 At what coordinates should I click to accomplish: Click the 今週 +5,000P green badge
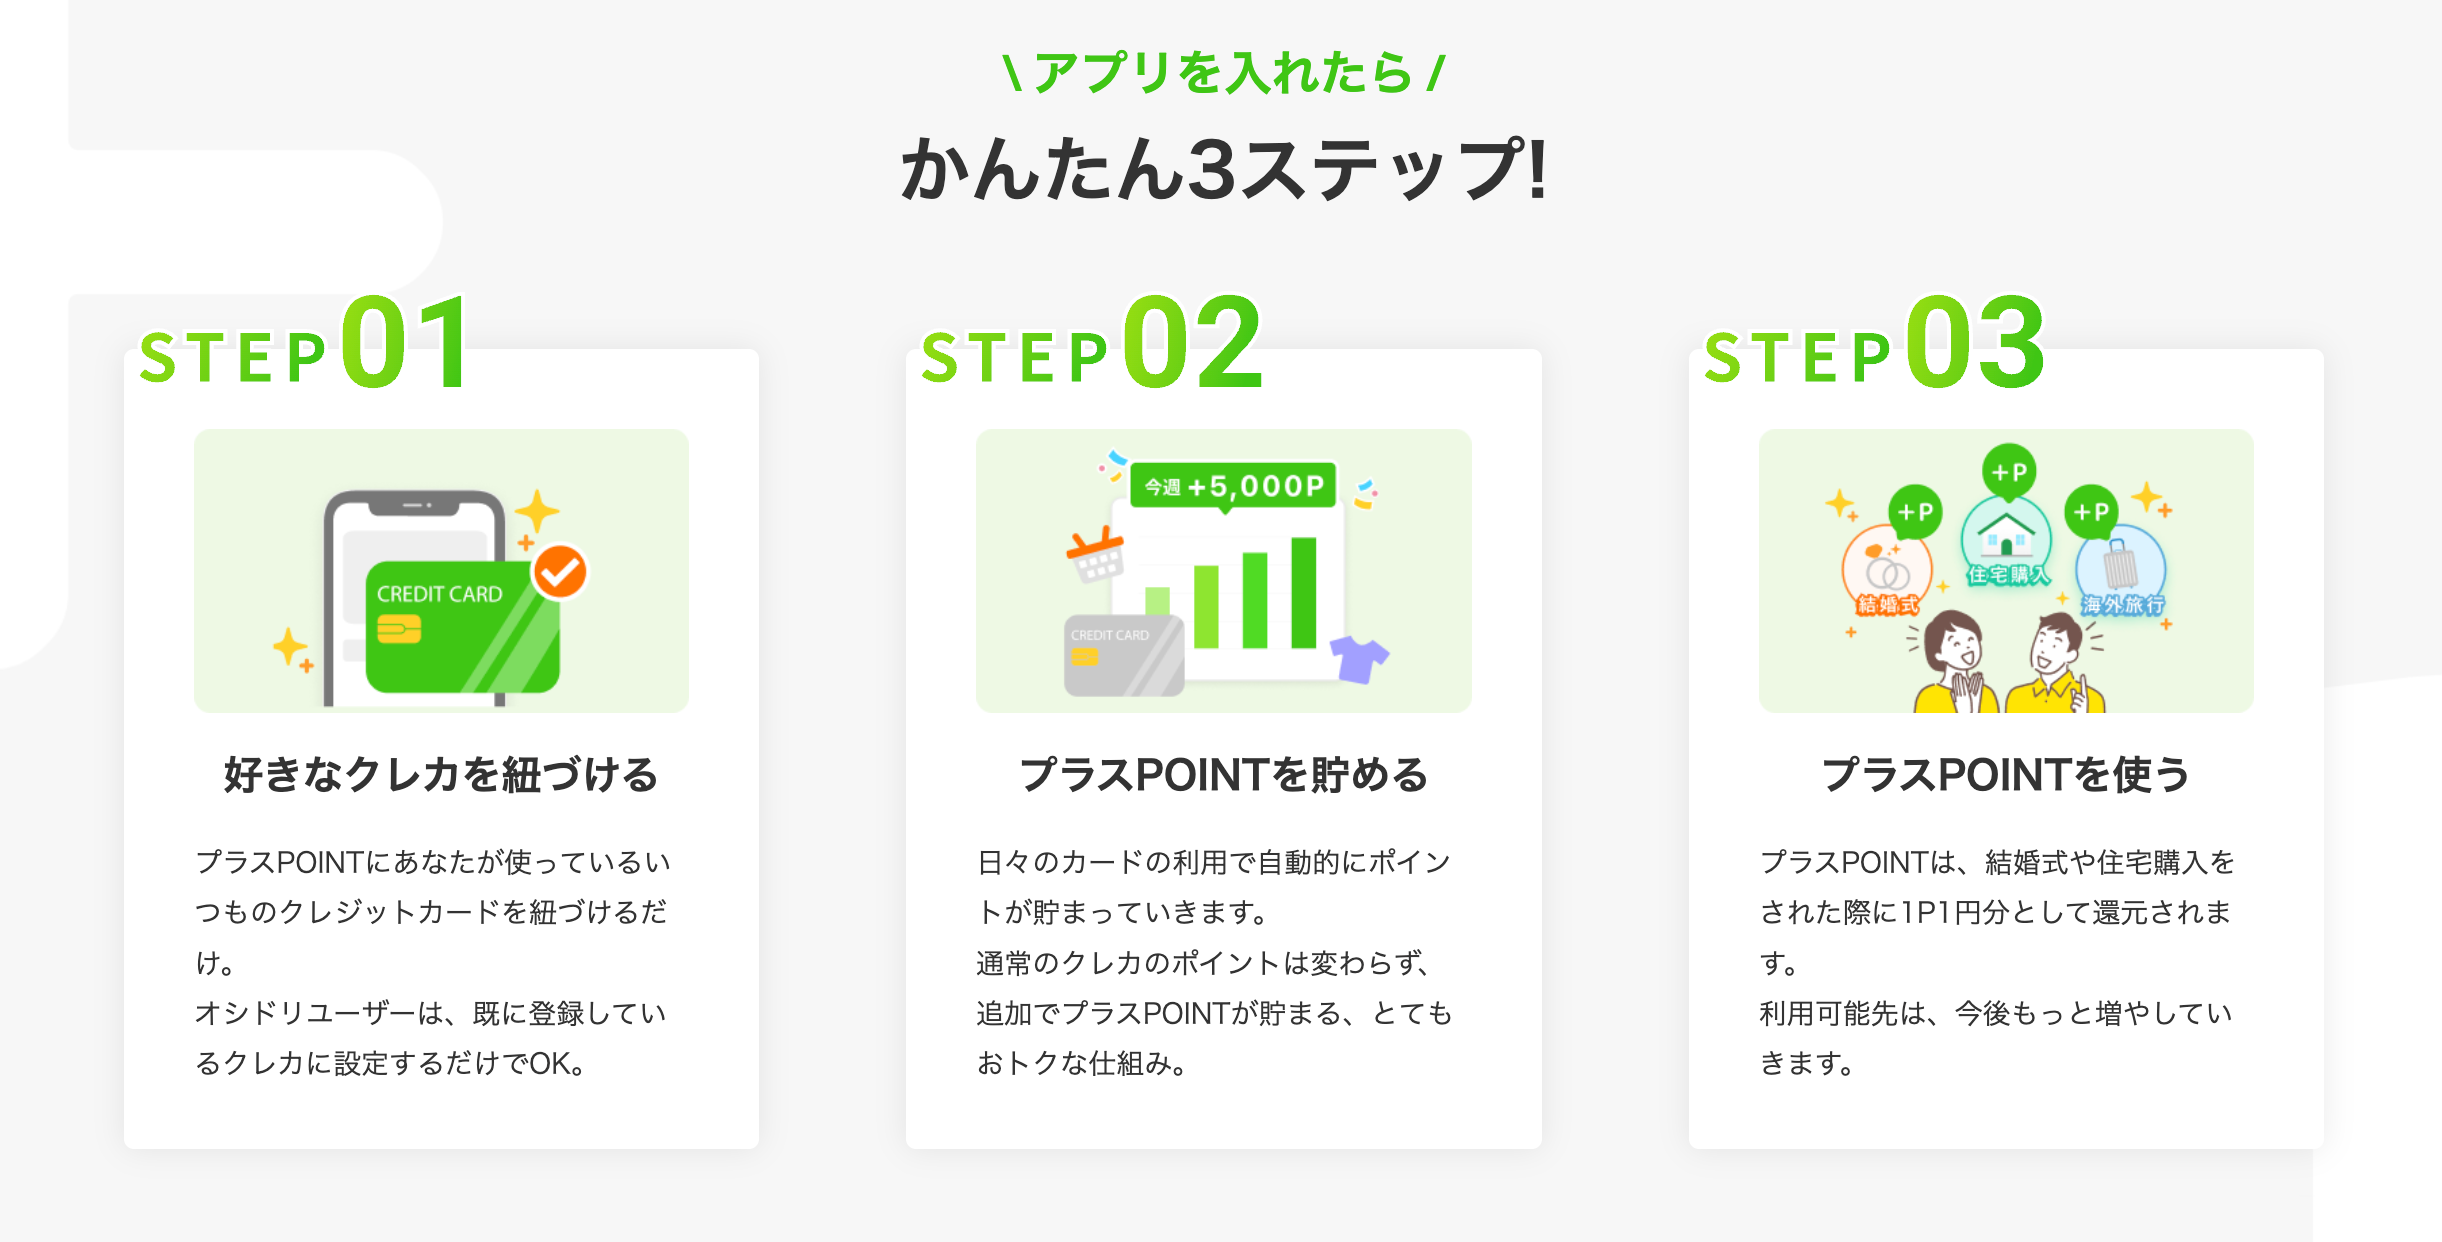click(x=1234, y=487)
